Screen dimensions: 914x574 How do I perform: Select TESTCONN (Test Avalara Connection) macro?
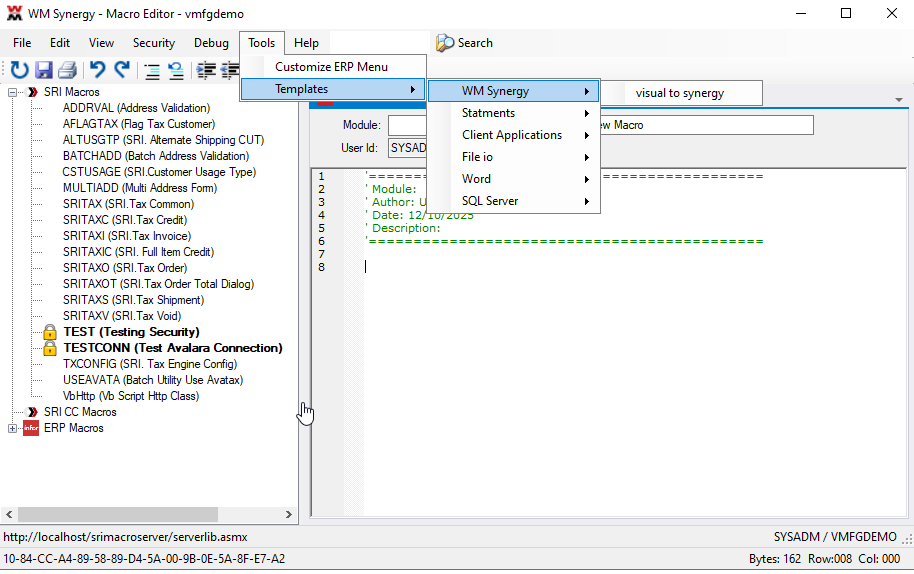pos(173,348)
